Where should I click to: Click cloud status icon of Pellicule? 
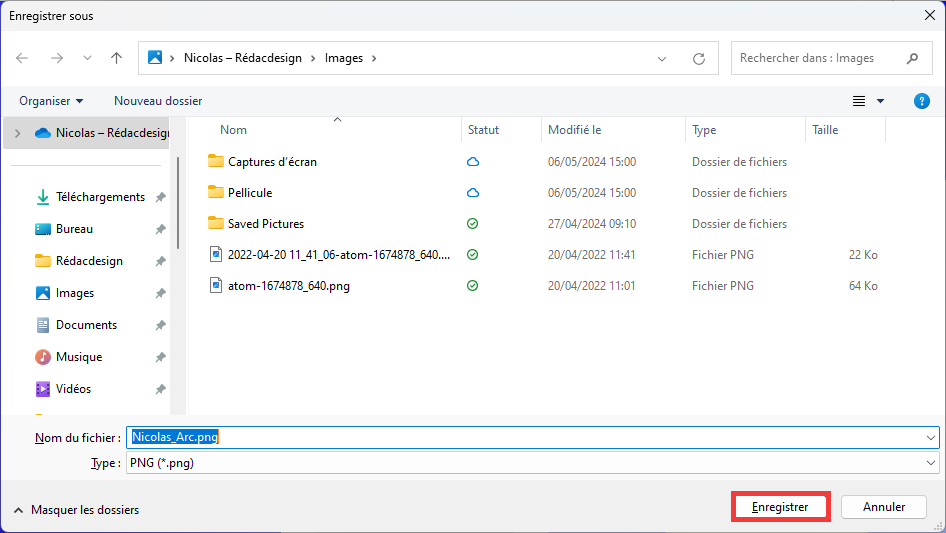click(473, 193)
